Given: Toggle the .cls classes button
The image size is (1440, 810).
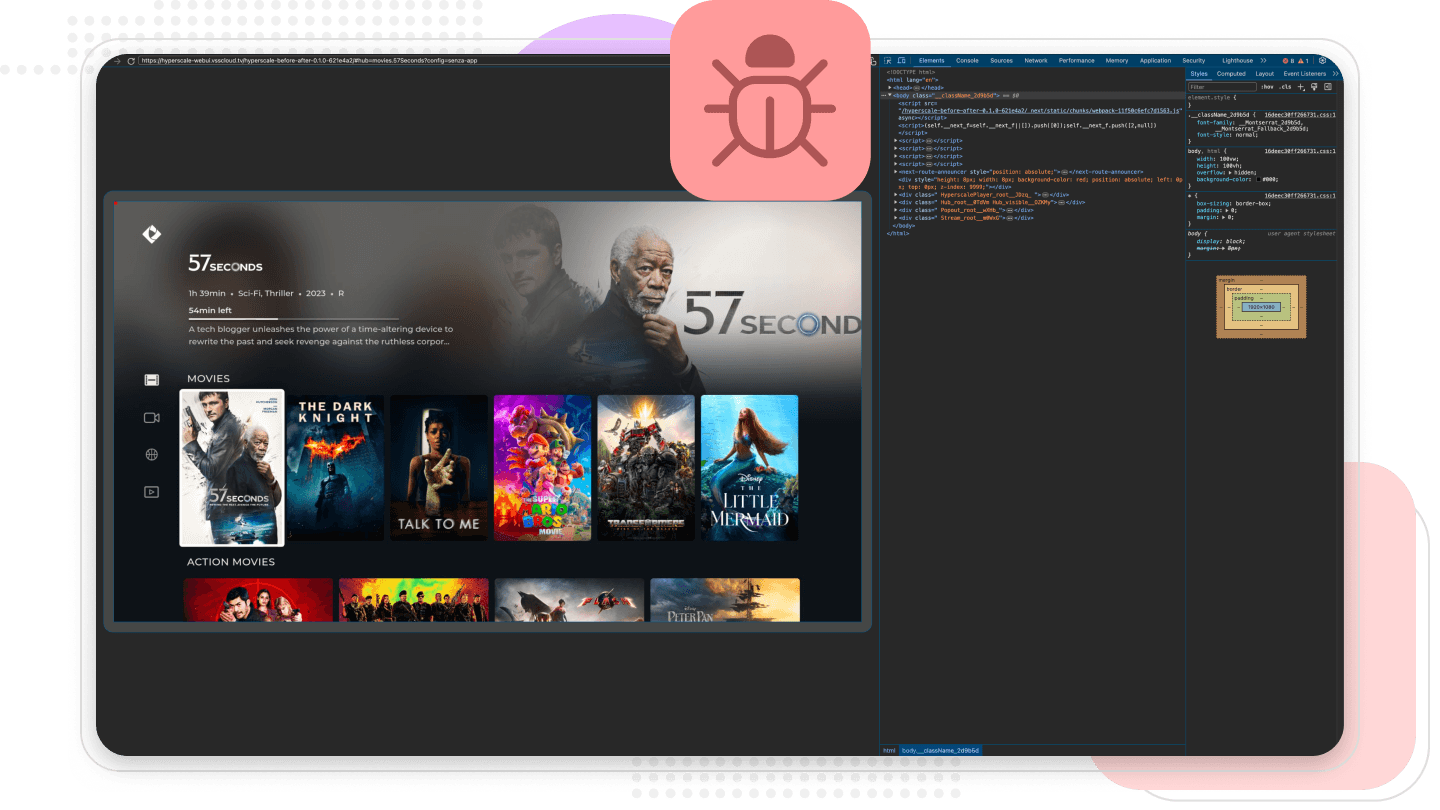Looking at the screenshot, I should [1285, 87].
